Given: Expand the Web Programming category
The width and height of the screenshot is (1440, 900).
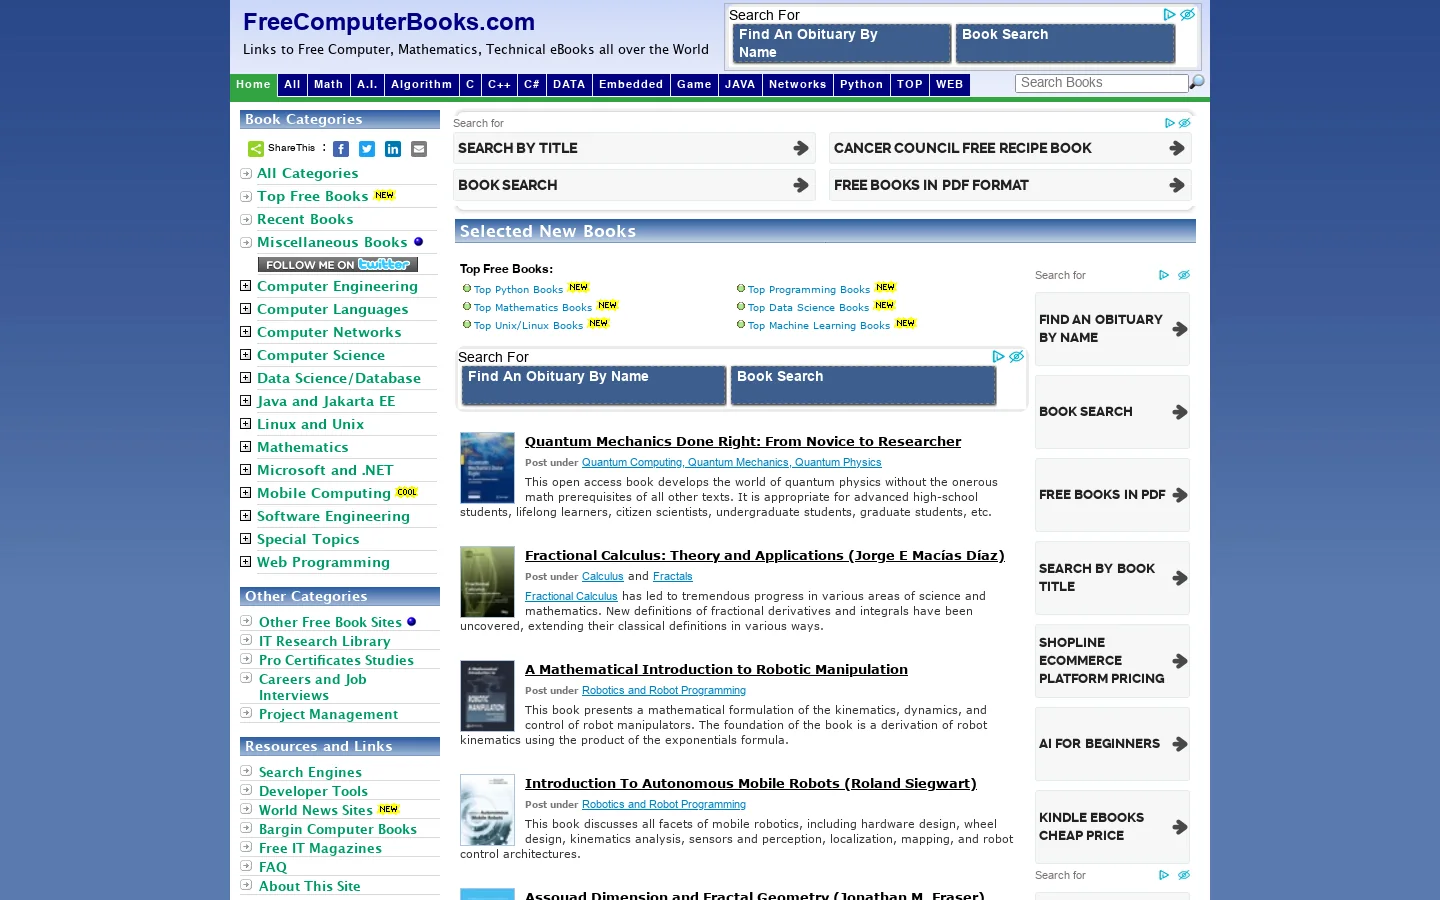Looking at the screenshot, I should pyautogui.click(x=245, y=562).
